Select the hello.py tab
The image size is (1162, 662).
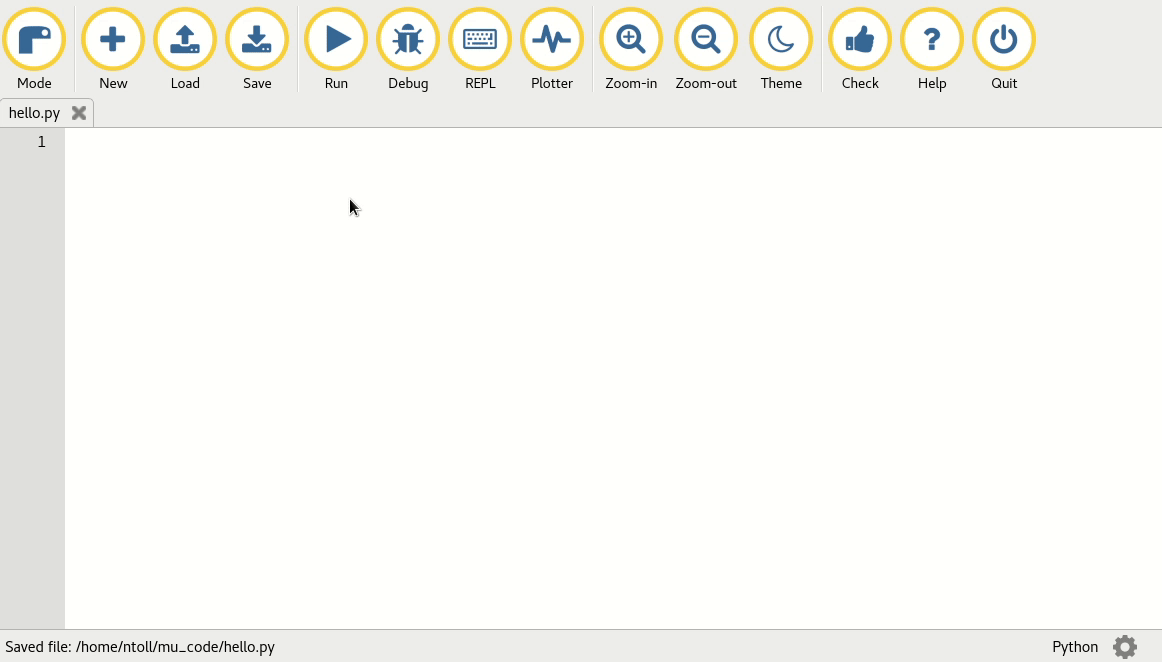35,113
